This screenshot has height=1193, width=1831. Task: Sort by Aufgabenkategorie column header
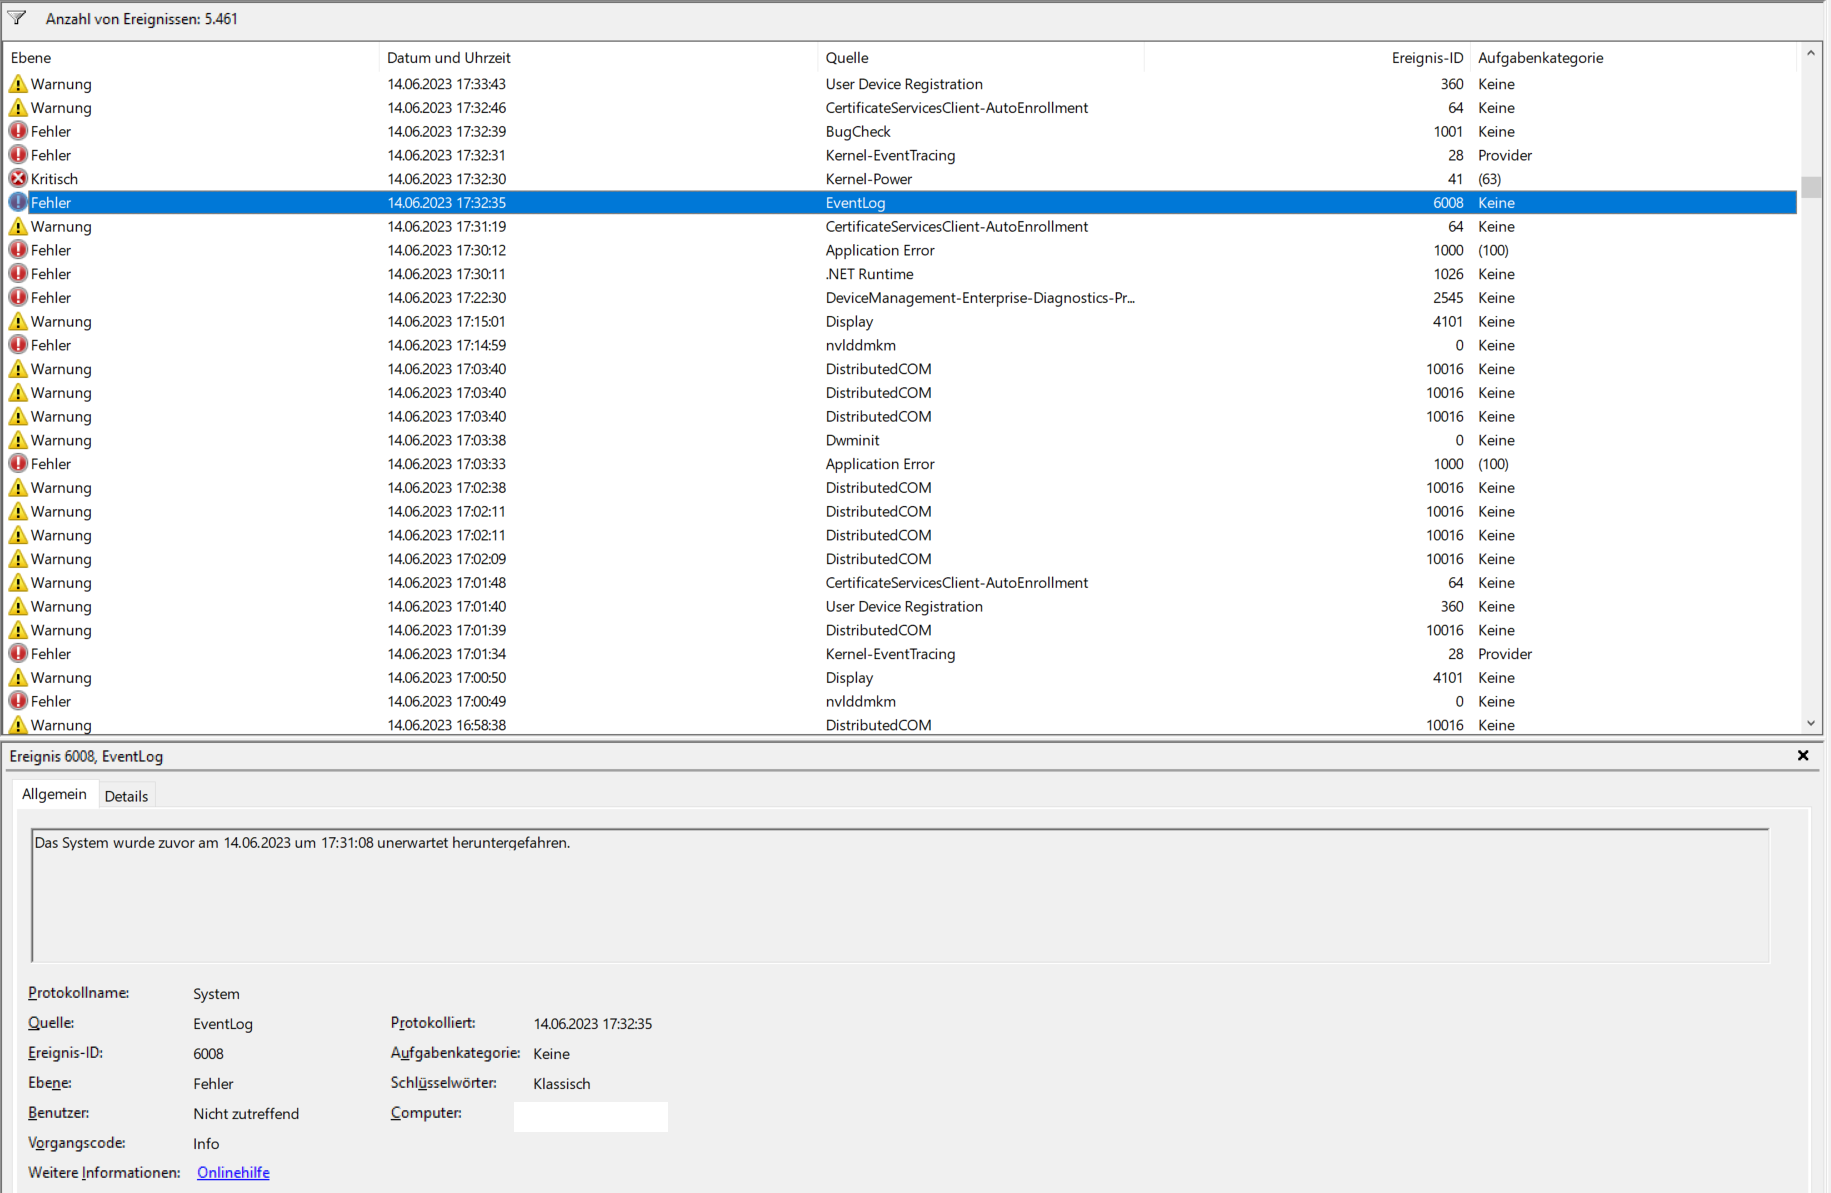1634,58
